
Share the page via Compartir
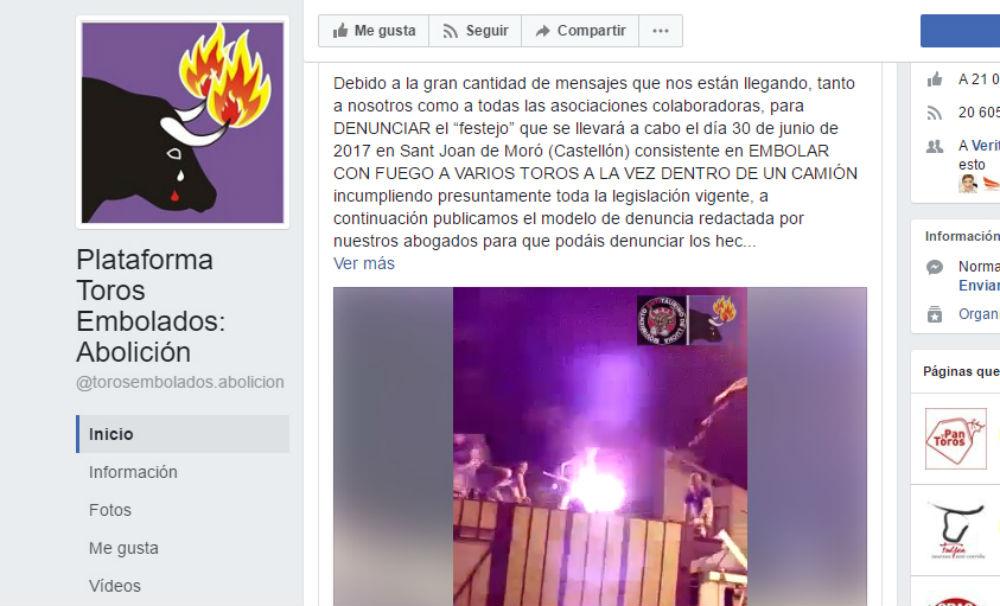pos(580,31)
